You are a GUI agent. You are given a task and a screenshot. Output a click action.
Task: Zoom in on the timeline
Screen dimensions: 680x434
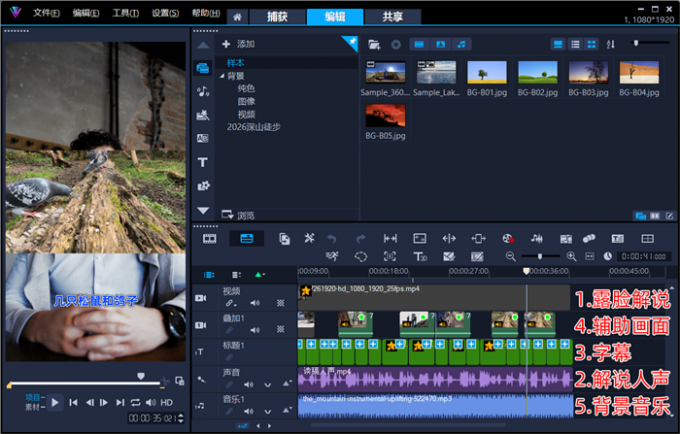tap(572, 256)
